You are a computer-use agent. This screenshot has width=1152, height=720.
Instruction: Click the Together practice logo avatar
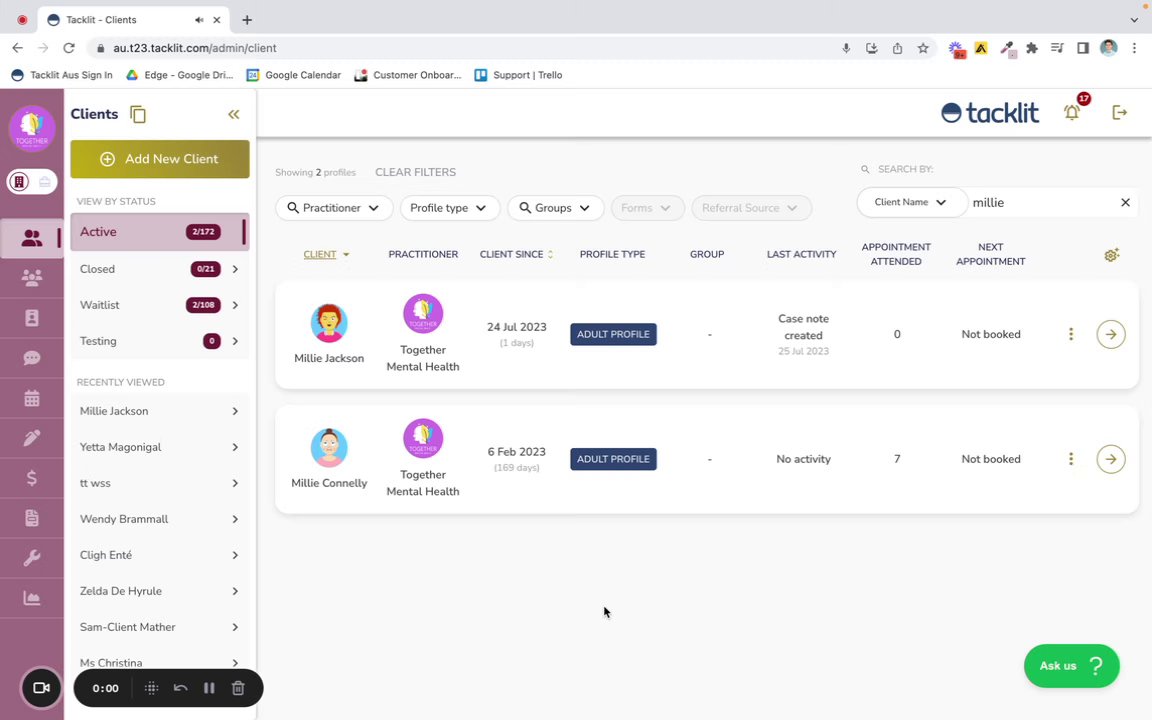pyautogui.click(x=32, y=128)
